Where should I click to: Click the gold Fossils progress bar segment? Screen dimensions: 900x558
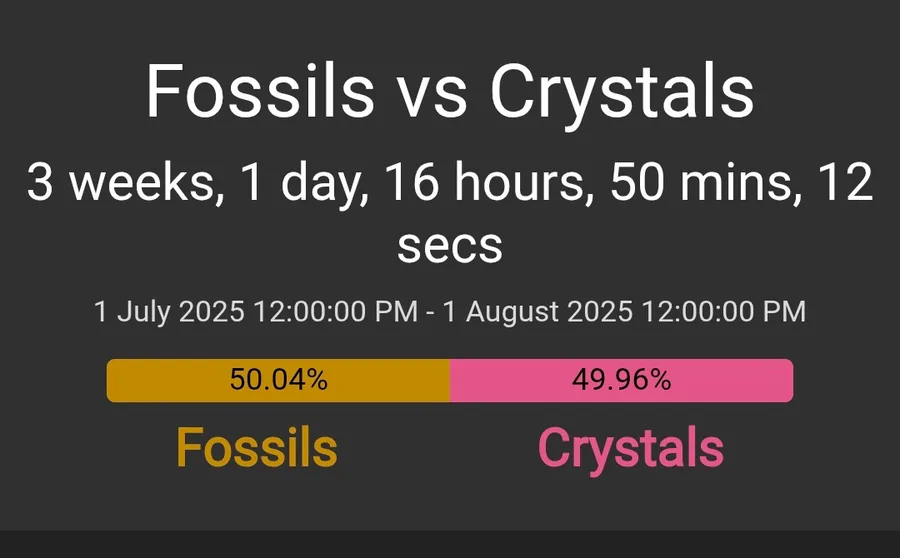[278, 380]
